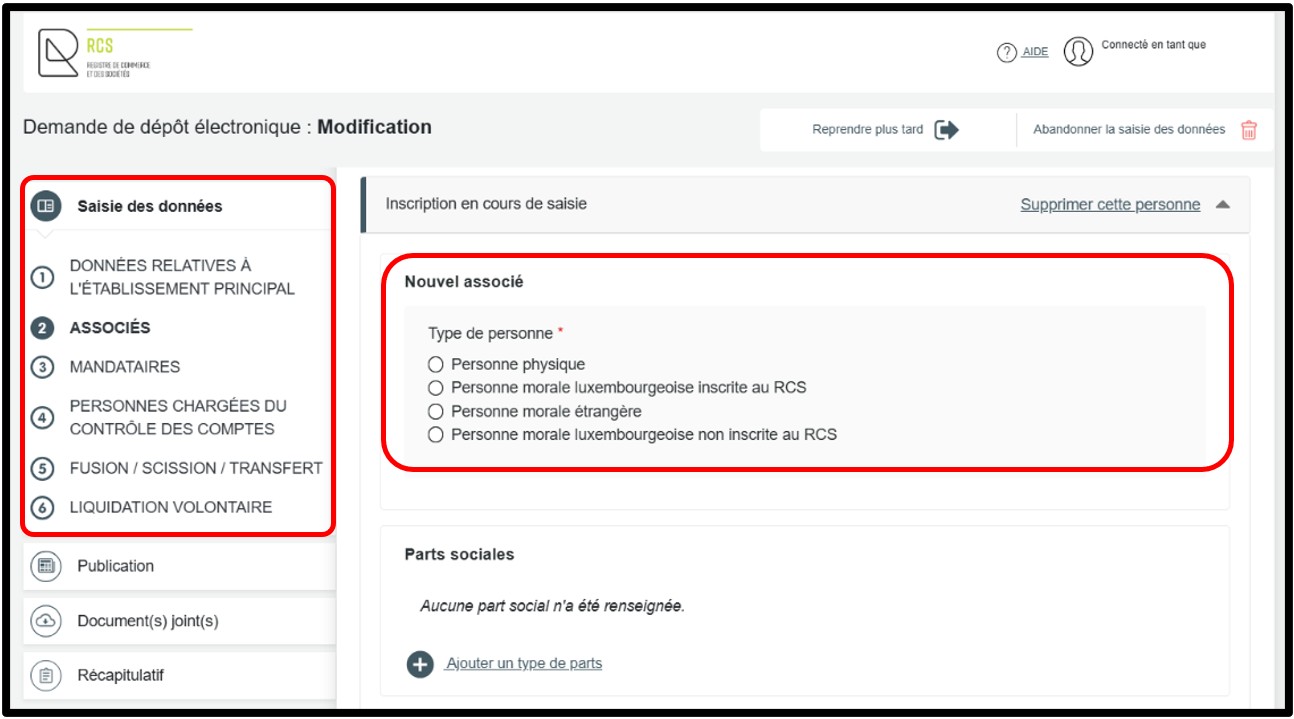Click the plus icon to add parts type
Image resolution: width=1294 pixels, height=719 pixels.
click(420, 664)
